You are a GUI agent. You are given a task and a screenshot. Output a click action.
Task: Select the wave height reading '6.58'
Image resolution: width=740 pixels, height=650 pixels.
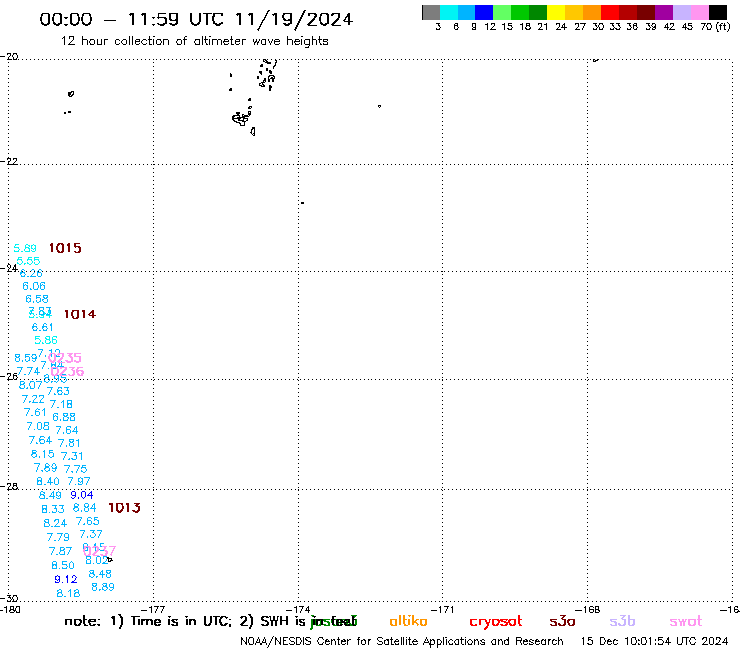(x=37, y=299)
